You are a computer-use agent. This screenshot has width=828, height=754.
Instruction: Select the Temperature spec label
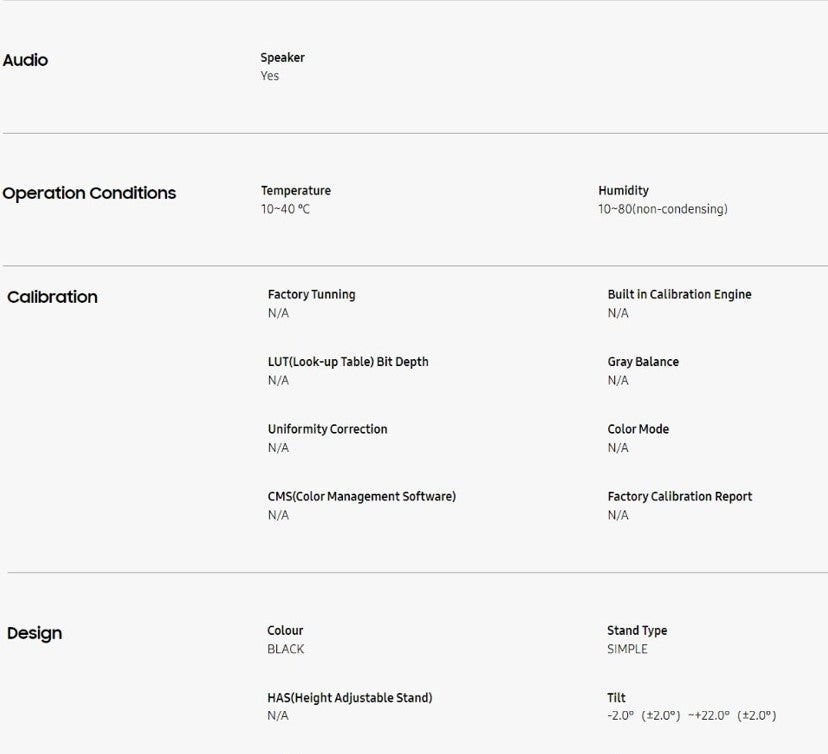click(295, 191)
